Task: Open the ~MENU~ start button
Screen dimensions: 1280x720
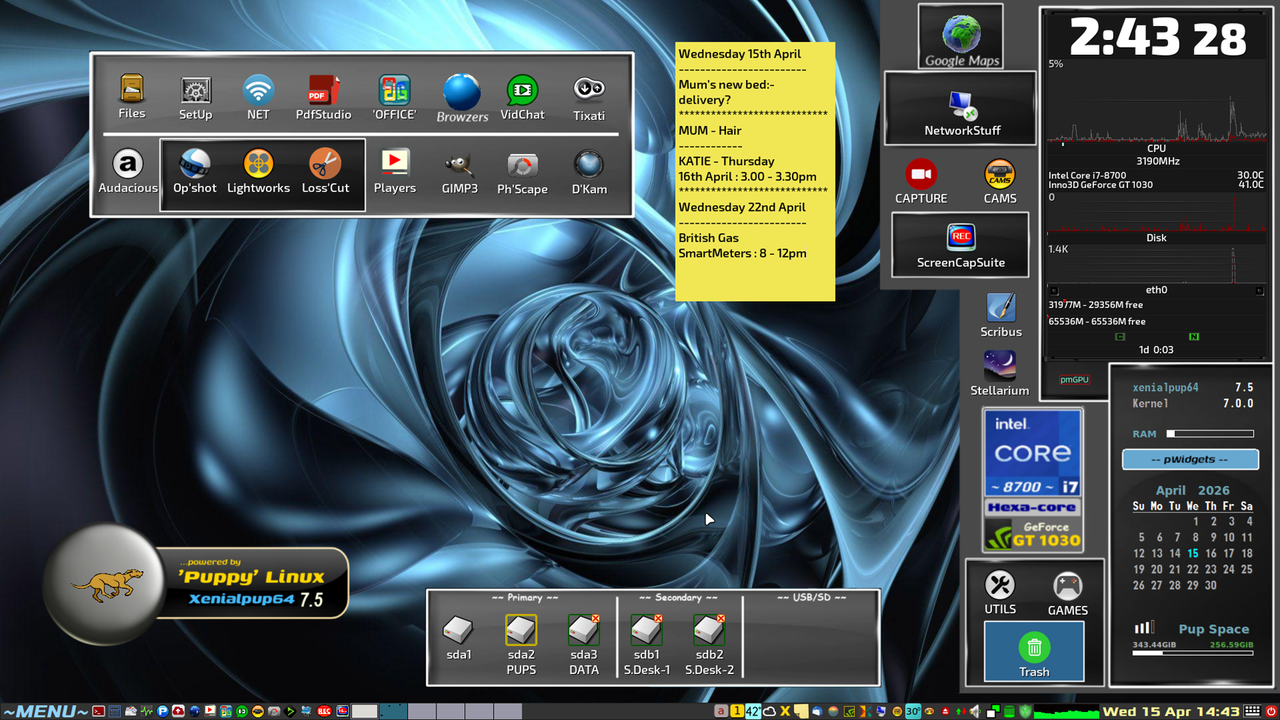Action: (45, 711)
